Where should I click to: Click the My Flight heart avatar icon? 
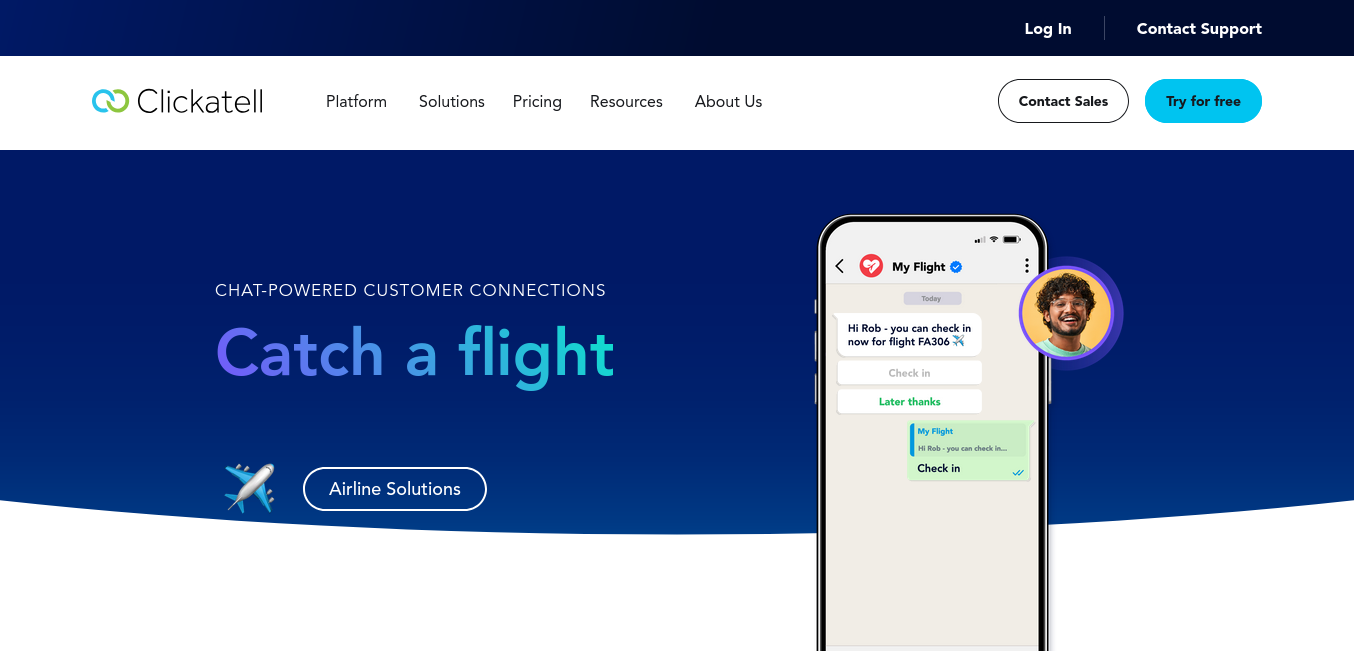871,266
